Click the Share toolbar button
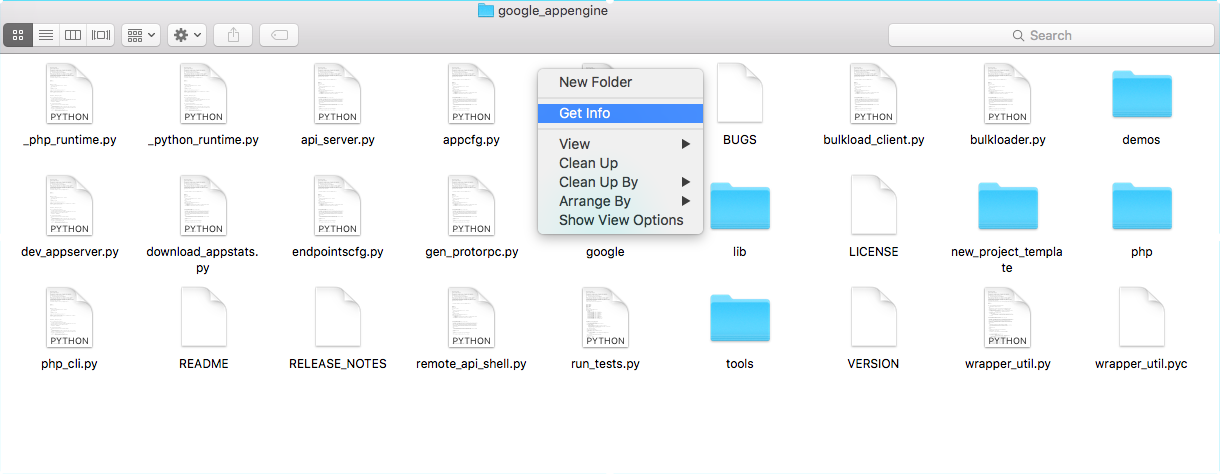1220x474 pixels. (x=233, y=35)
